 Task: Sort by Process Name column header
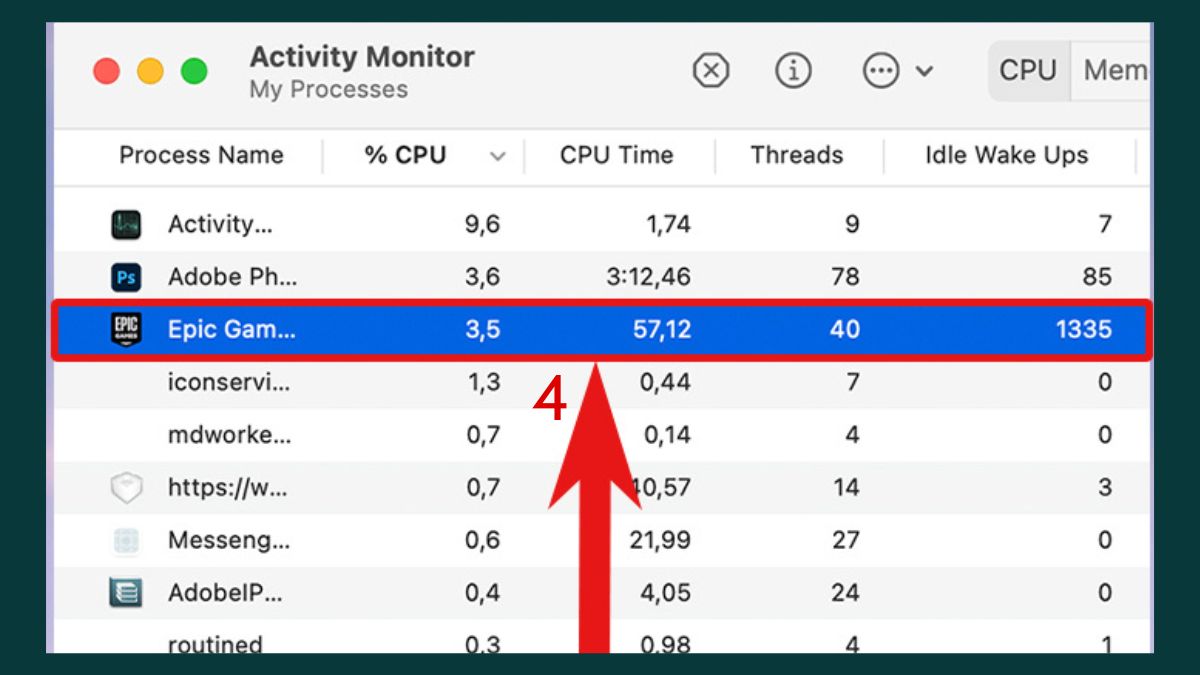201,155
